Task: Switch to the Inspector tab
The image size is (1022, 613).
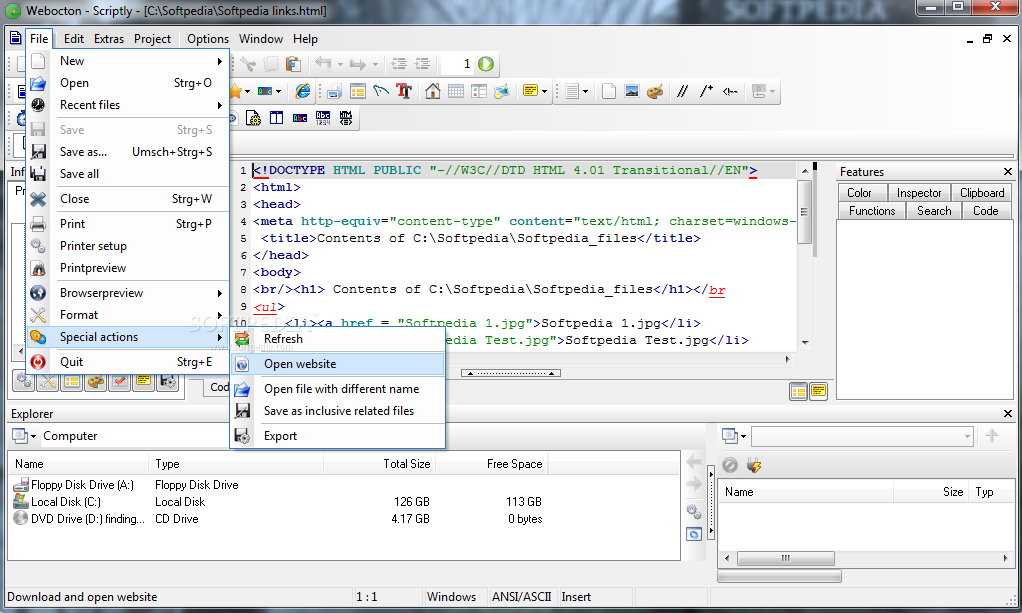Action: [919, 193]
